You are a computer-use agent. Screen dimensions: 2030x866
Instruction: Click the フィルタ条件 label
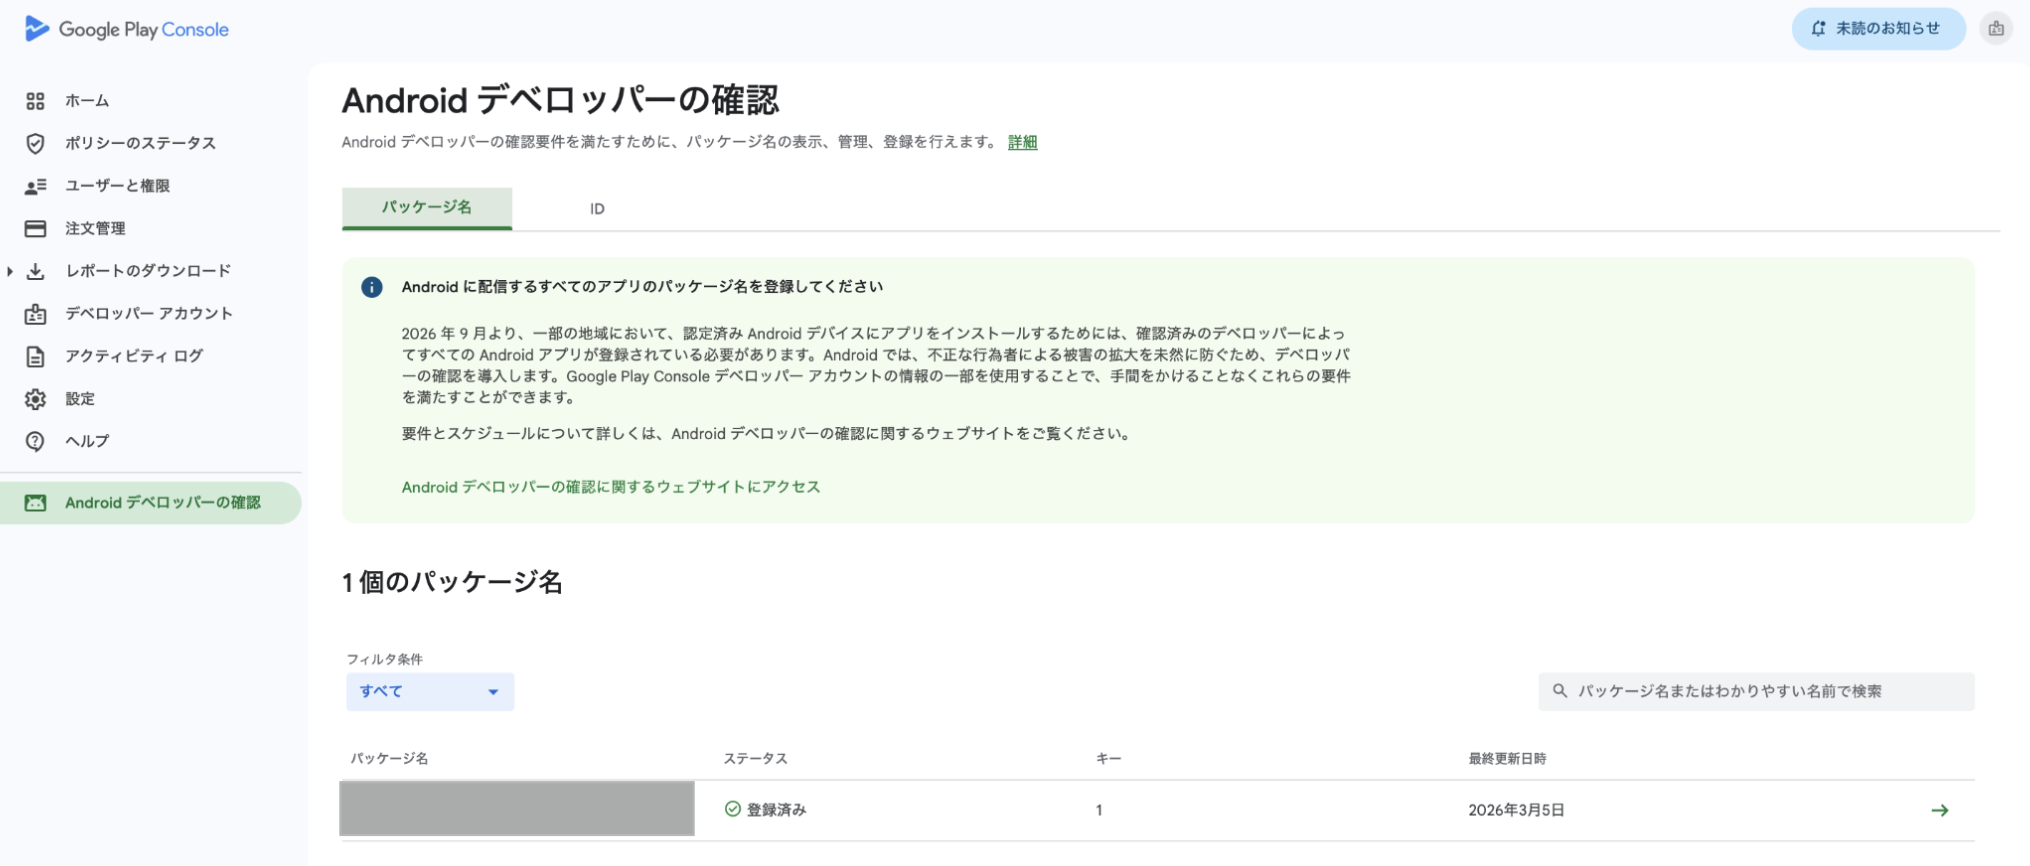click(385, 659)
